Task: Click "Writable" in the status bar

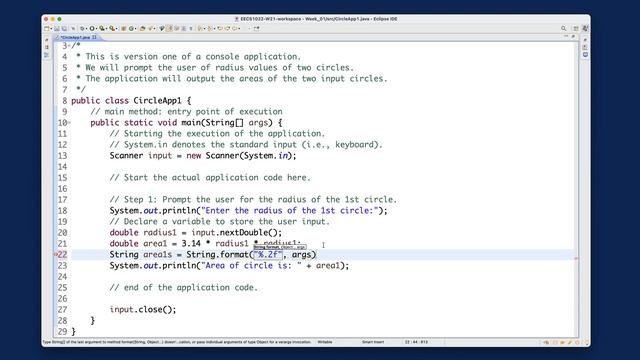Action: (x=325, y=342)
